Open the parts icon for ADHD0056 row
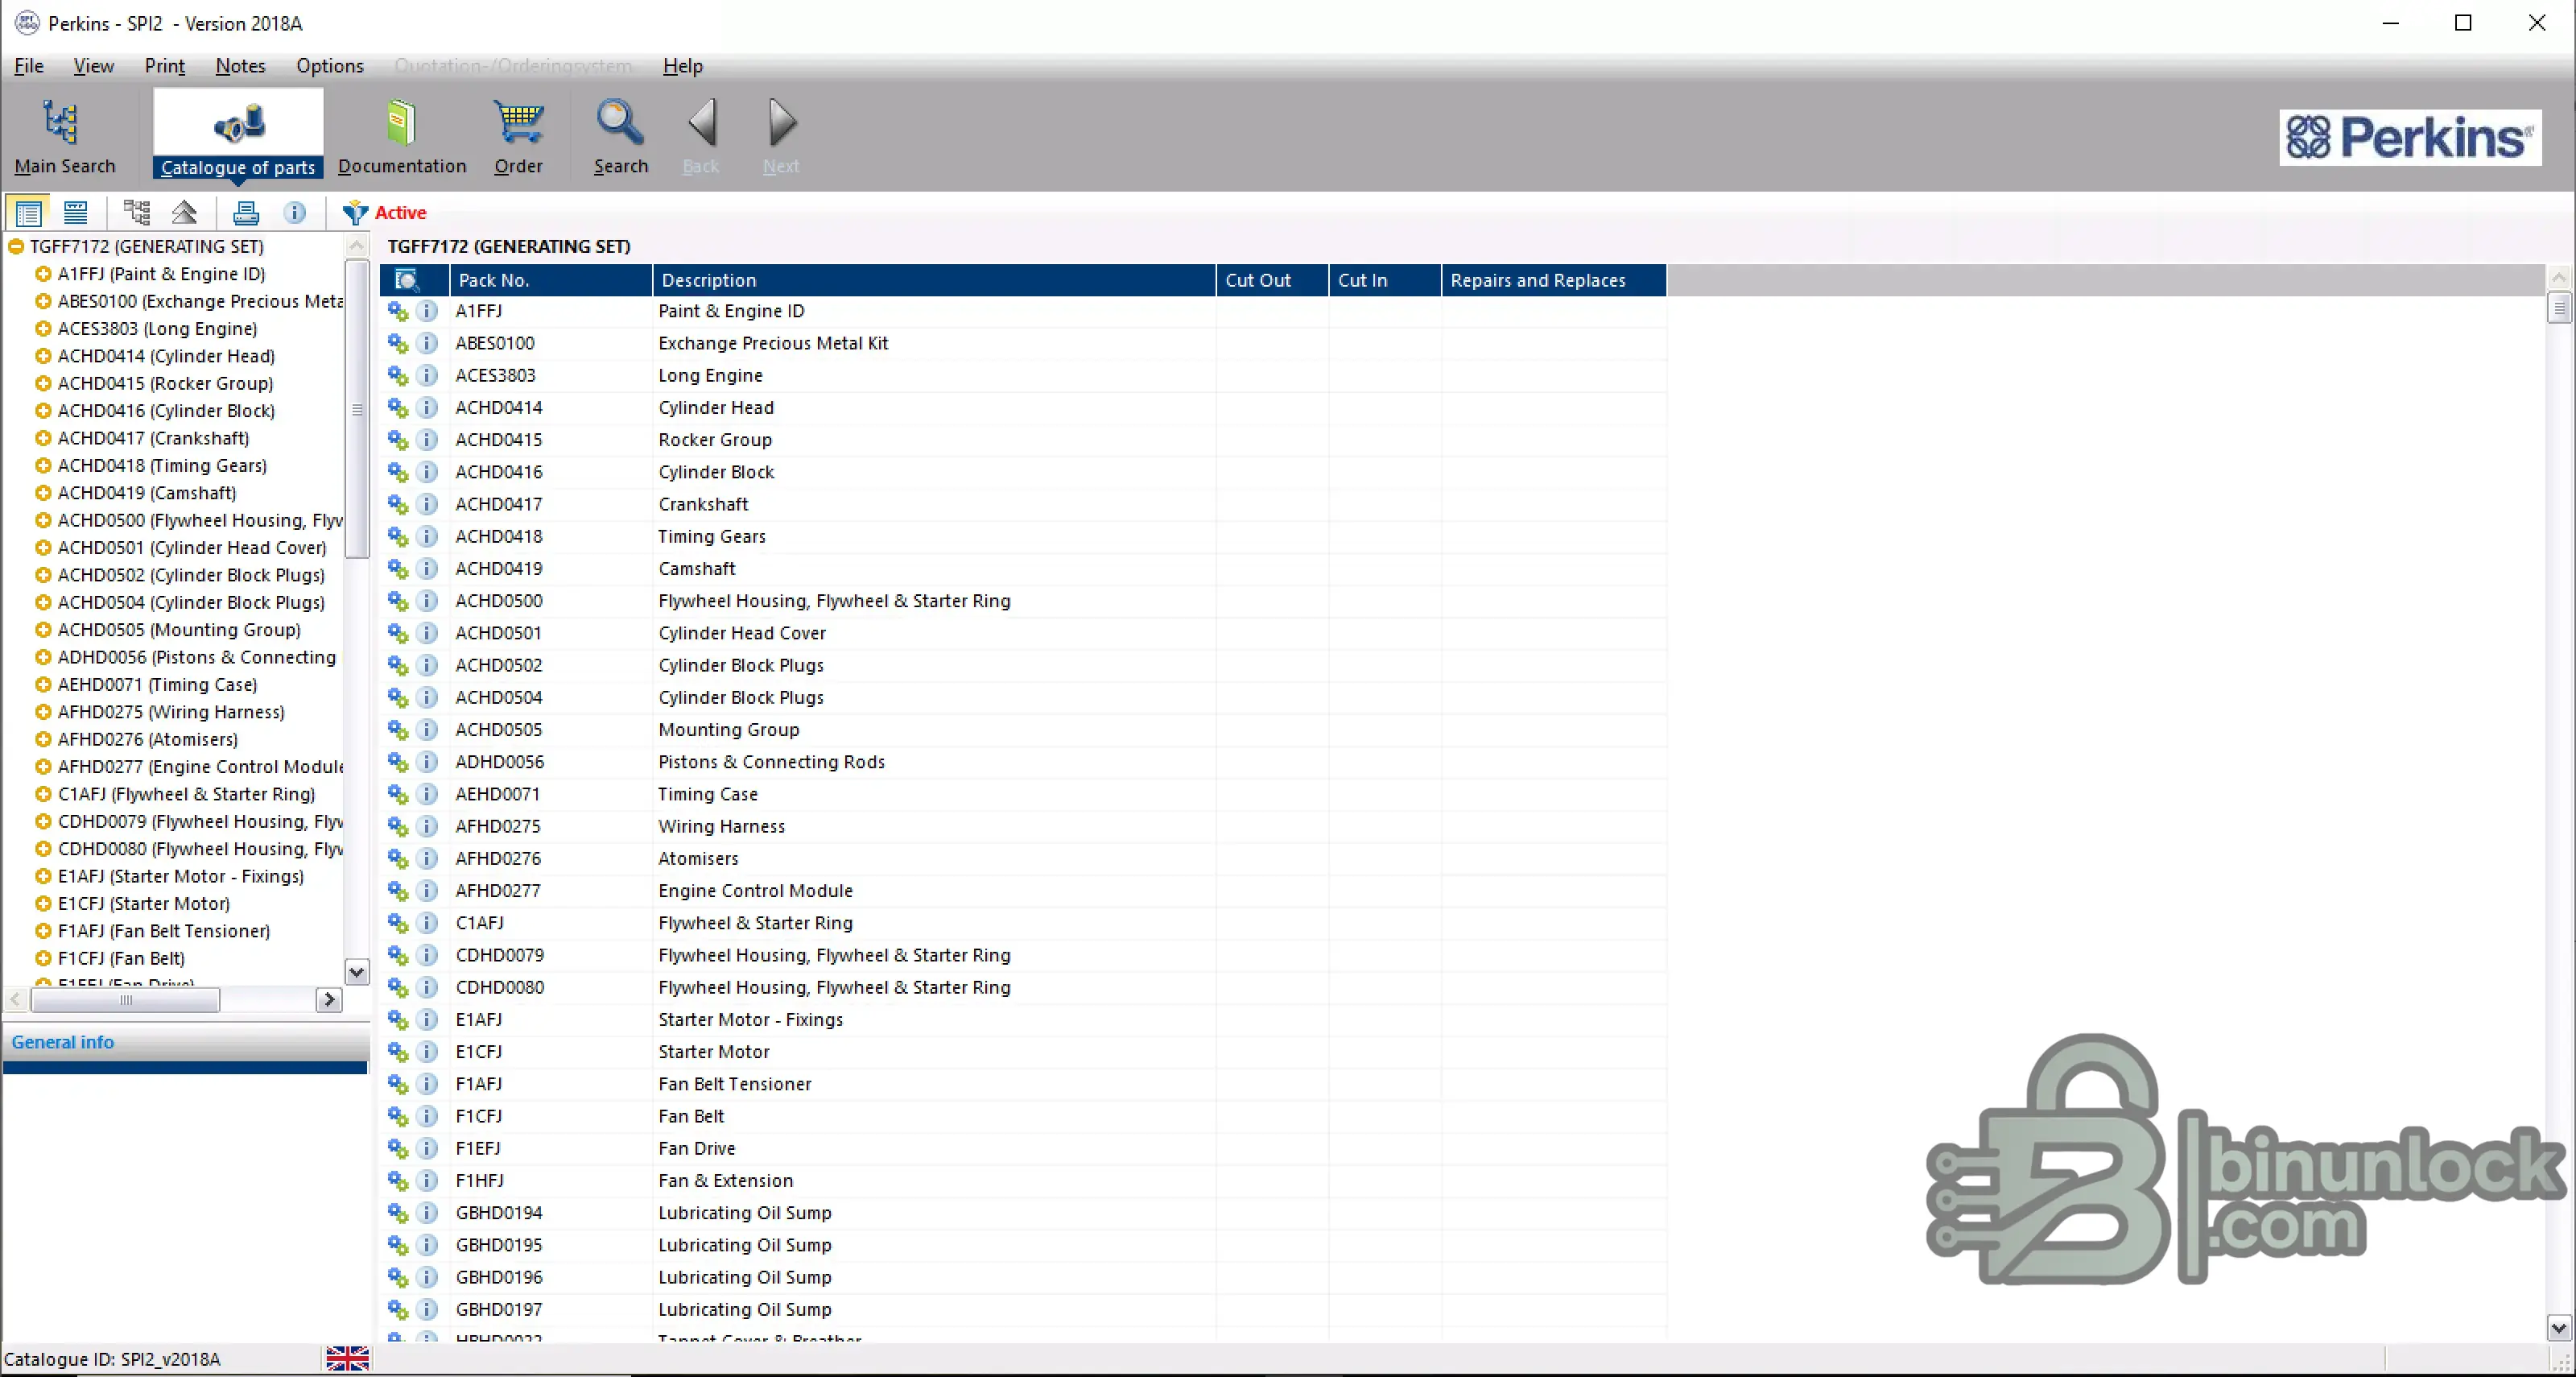This screenshot has height=1377, width=2576. pyautogui.click(x=398, y=762)
